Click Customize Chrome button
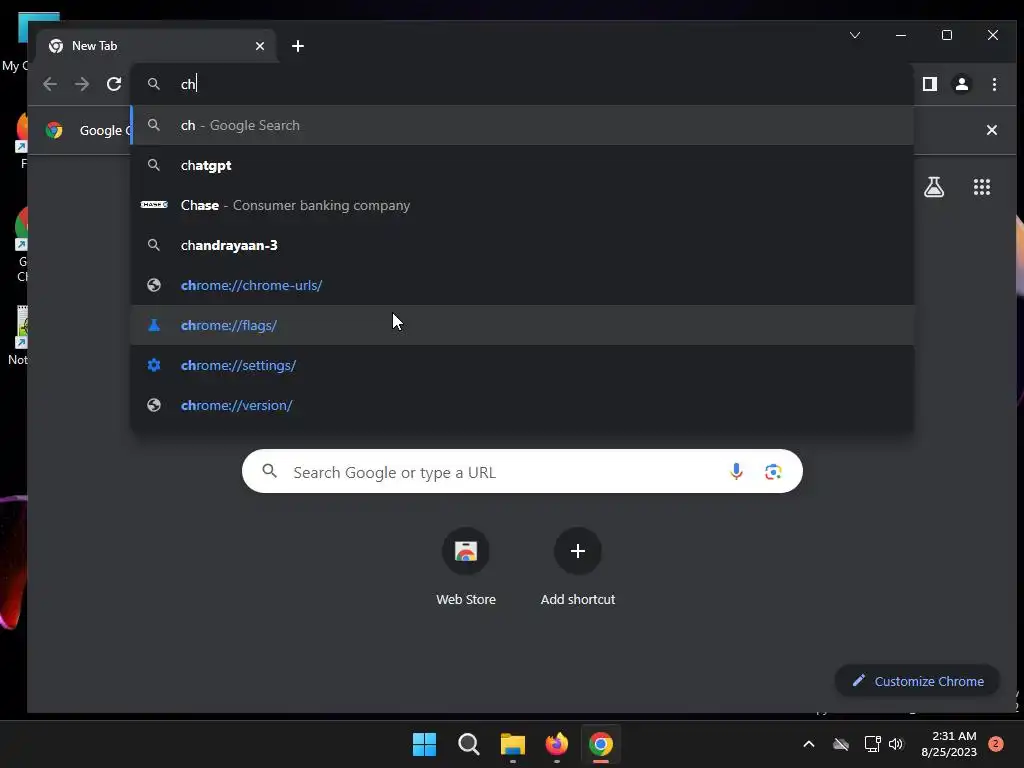 click(918, 681)
